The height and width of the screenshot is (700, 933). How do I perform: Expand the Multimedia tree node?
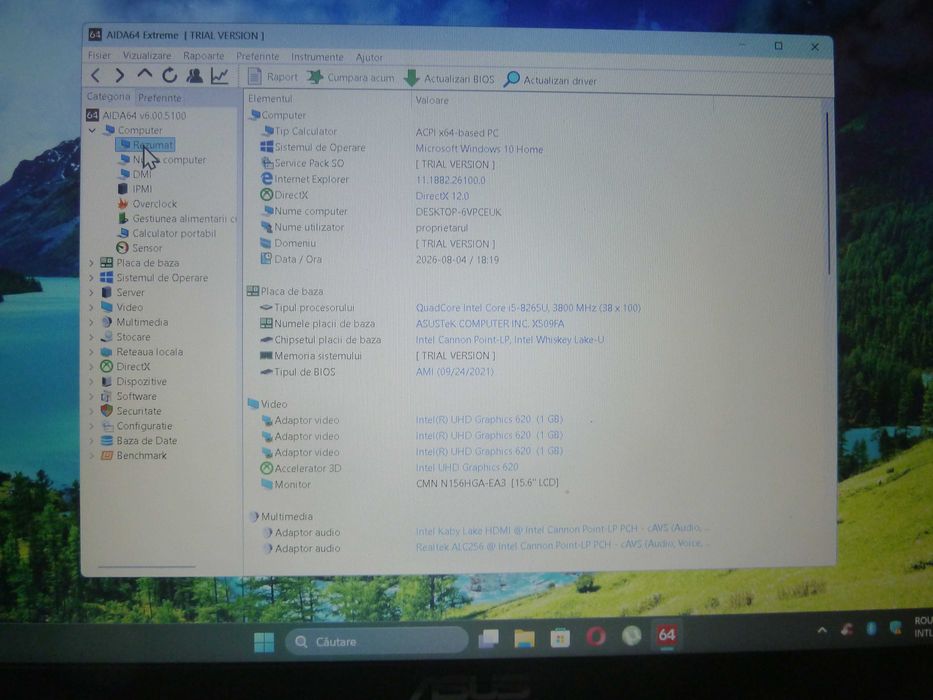pos(92,322)
